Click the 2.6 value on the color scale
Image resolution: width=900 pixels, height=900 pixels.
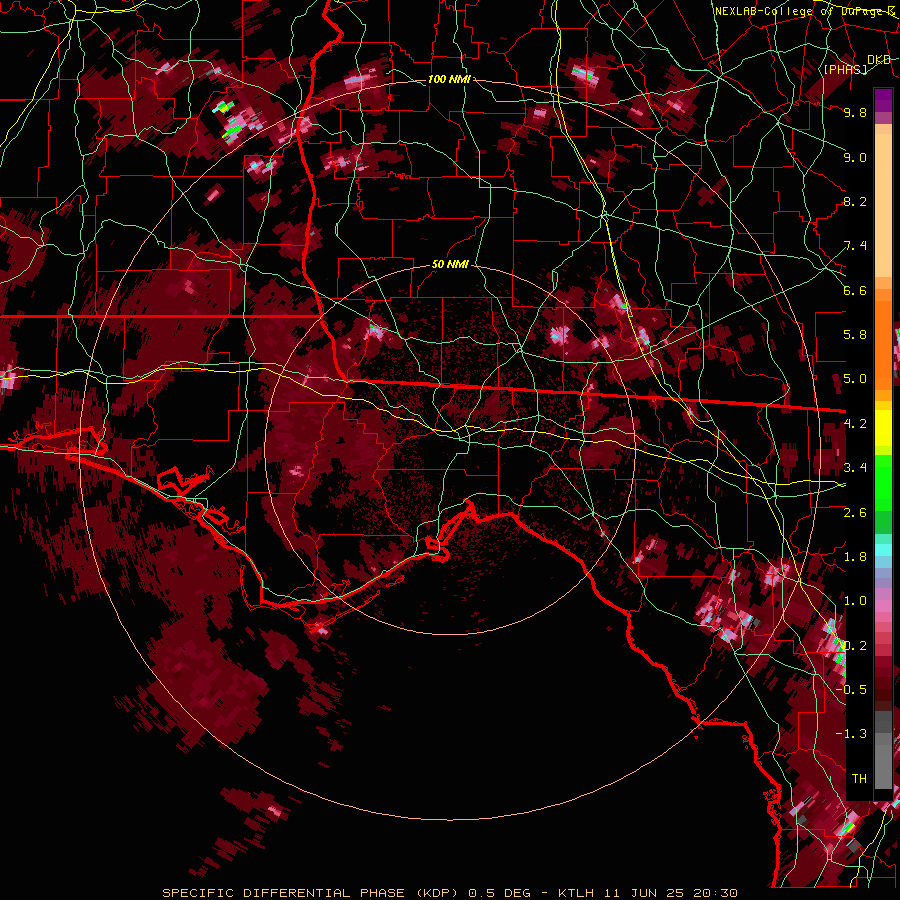coord(855,512)
